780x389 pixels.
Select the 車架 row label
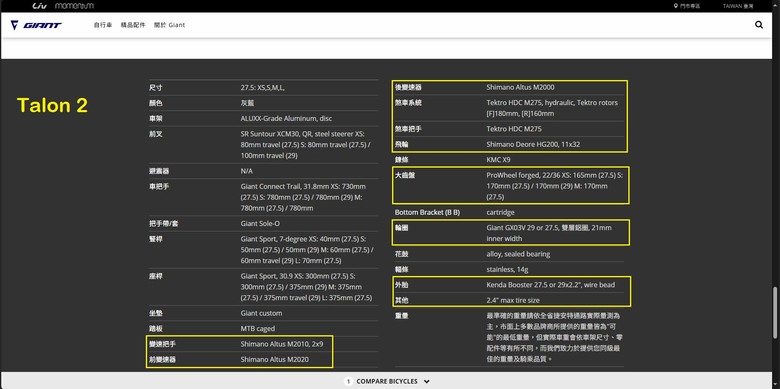point(155,118)
